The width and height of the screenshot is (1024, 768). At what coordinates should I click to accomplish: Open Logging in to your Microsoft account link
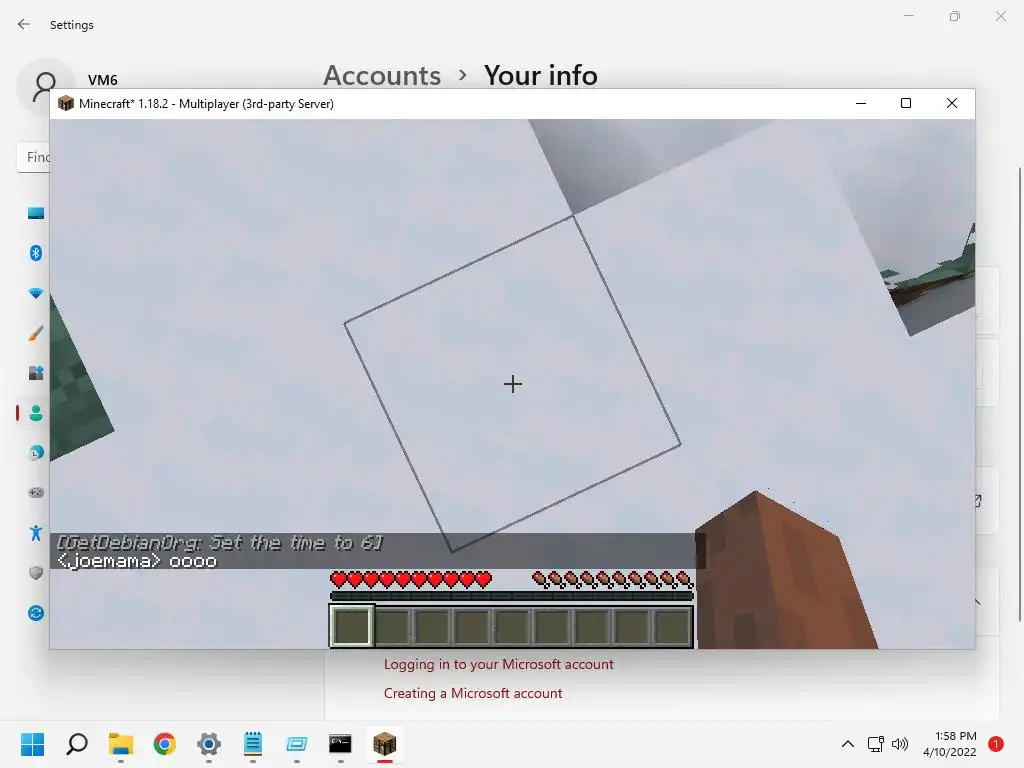click(498, 664)
